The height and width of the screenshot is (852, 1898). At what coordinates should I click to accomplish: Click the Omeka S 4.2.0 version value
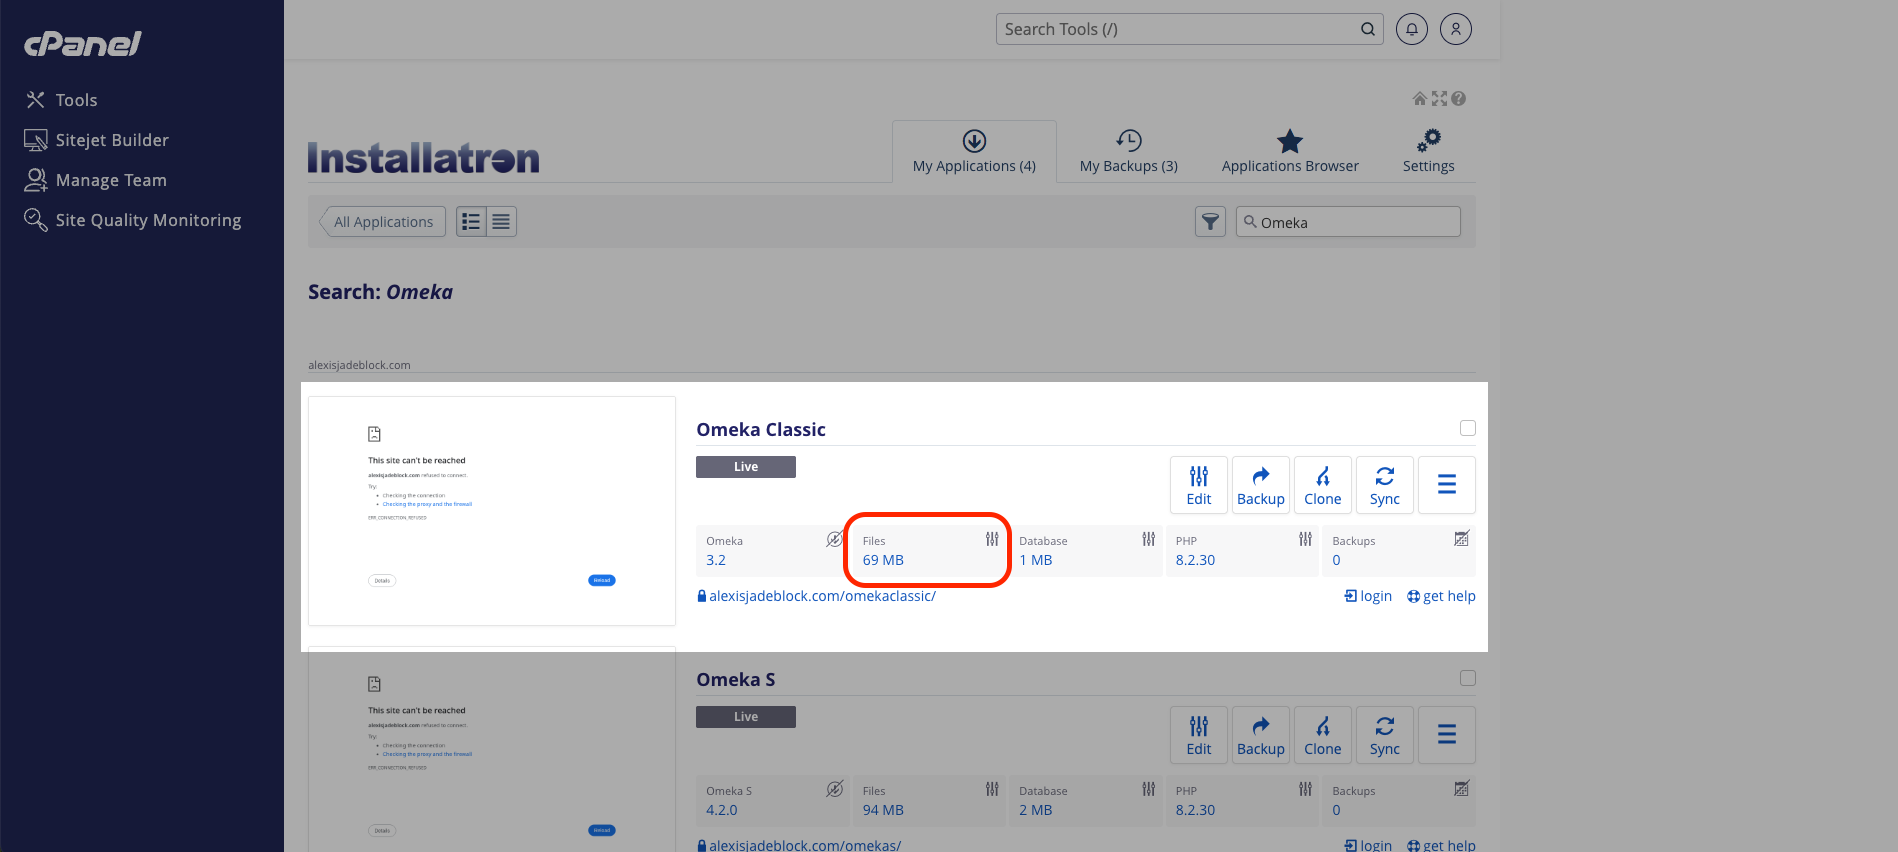[x=722, y=810]
